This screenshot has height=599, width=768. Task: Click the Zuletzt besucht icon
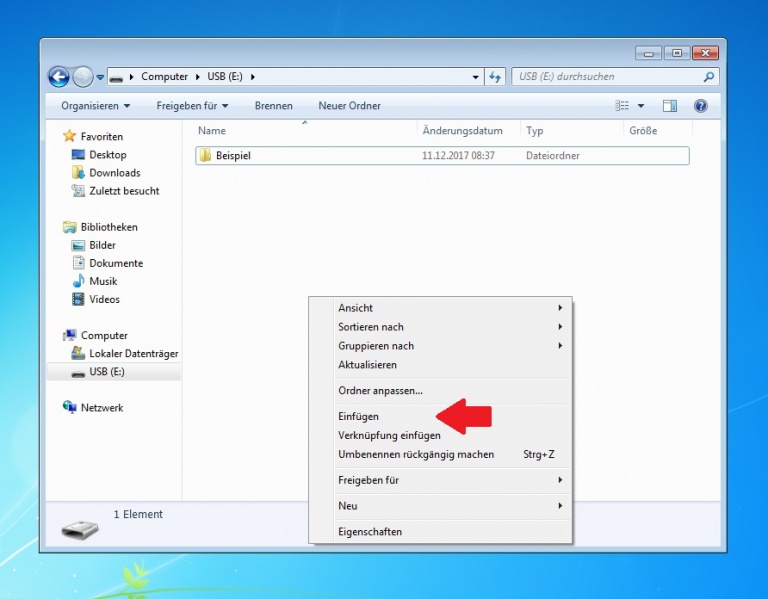[78, 191]
